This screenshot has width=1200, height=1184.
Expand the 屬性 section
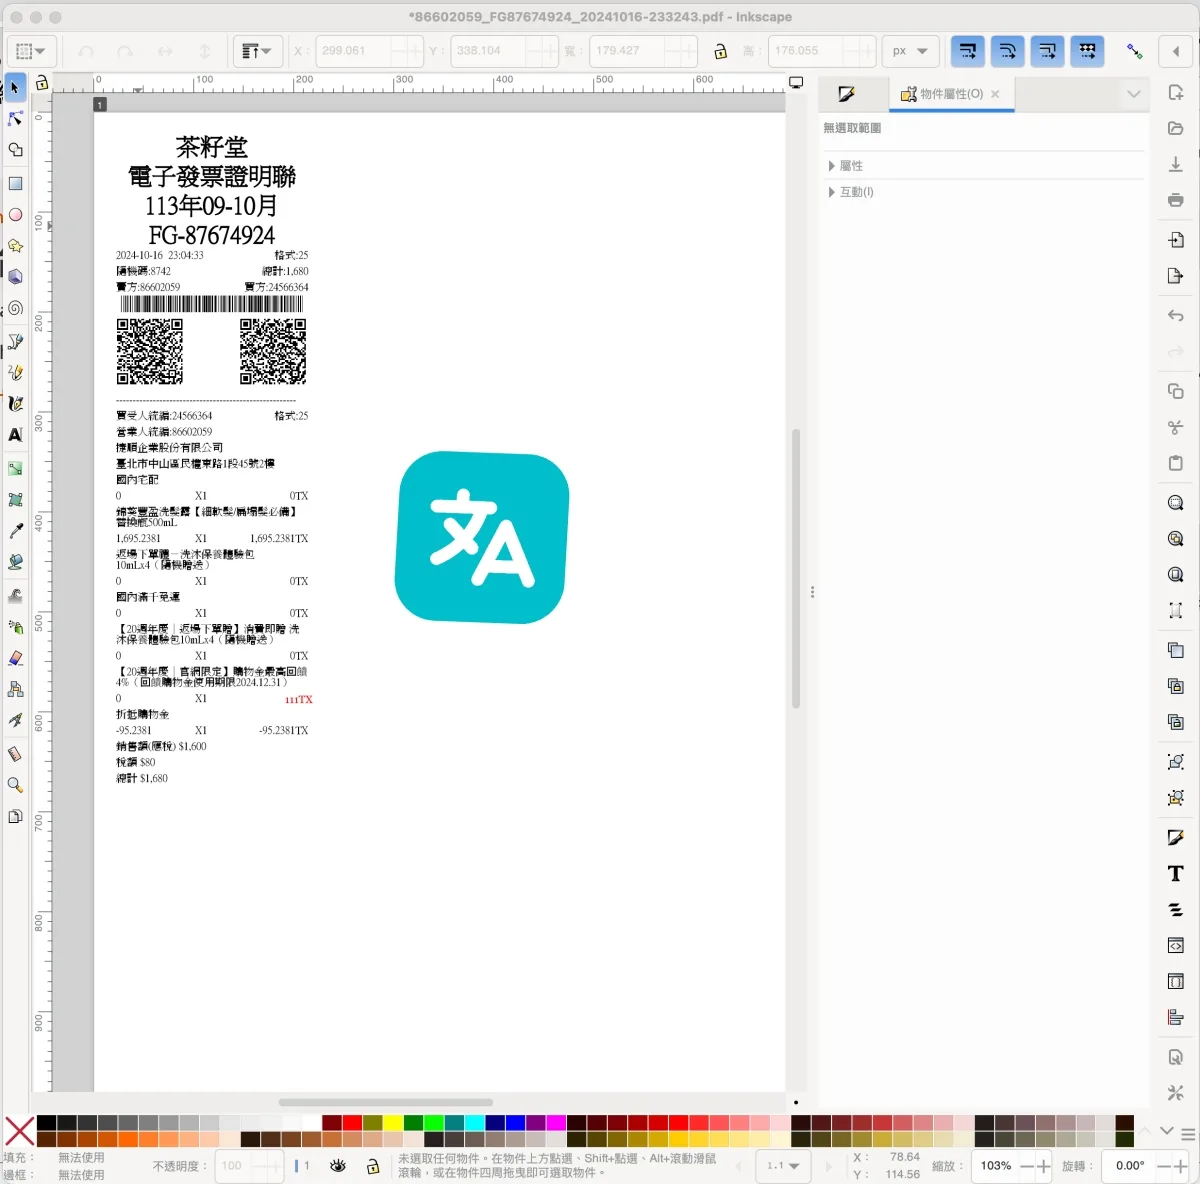[x=851, y=166]
